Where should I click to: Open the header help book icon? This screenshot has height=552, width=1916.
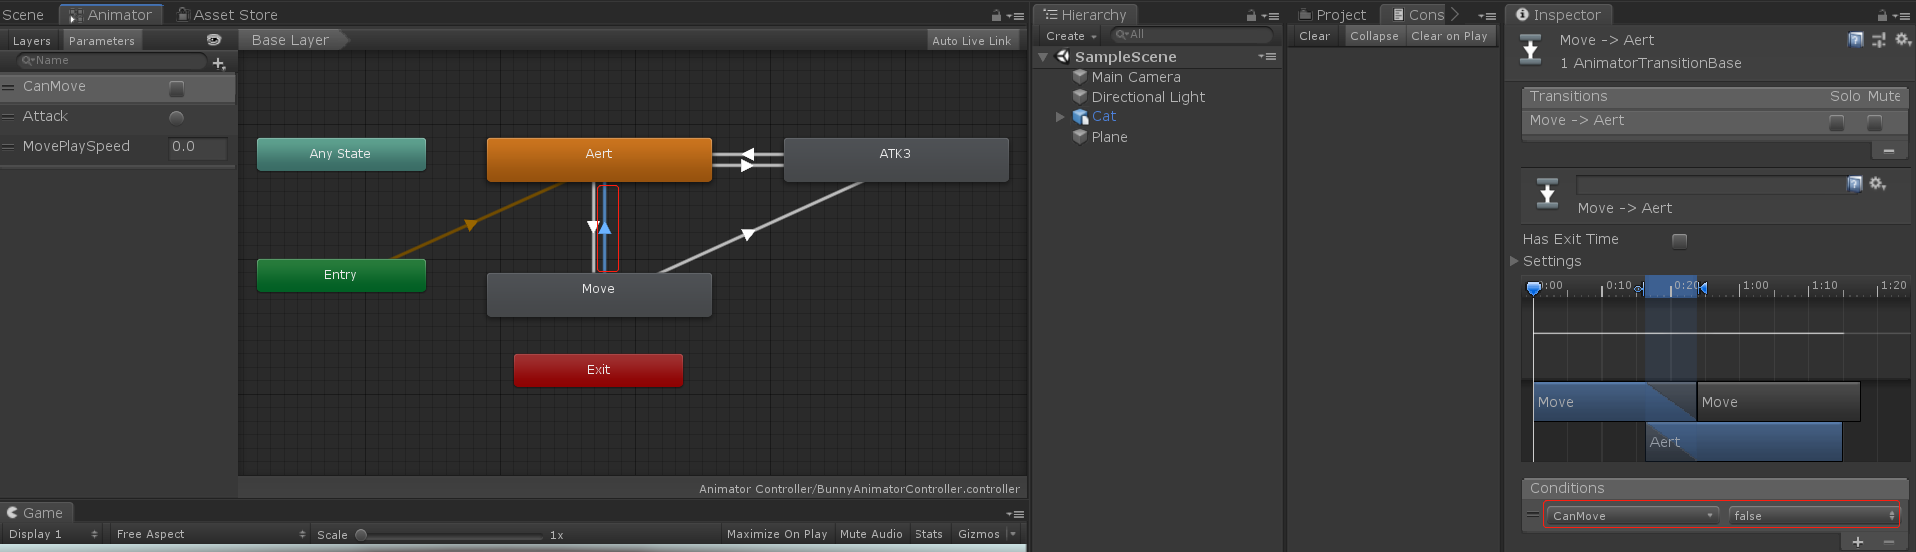[x=1856, y=40]
